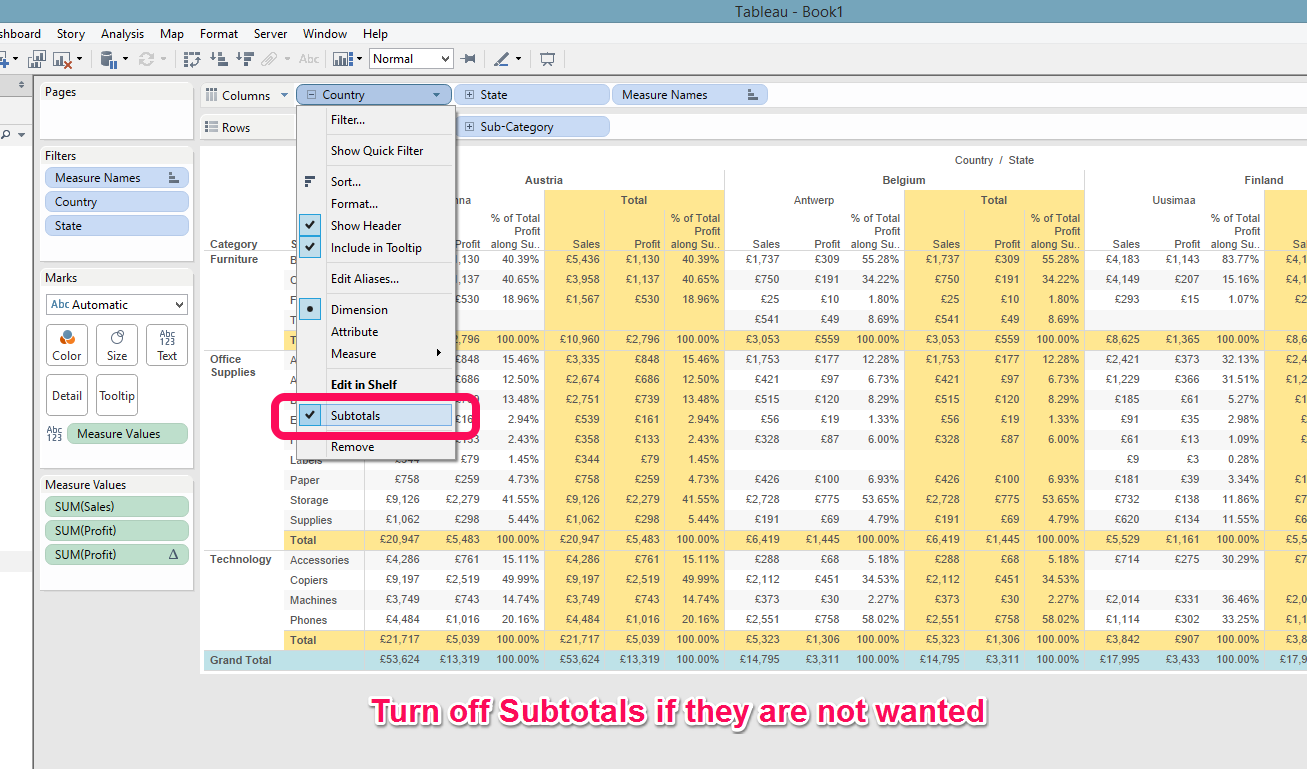Open the Story menu
The width and height of the screenshot is (1307, 769).
tap(71, 34)
